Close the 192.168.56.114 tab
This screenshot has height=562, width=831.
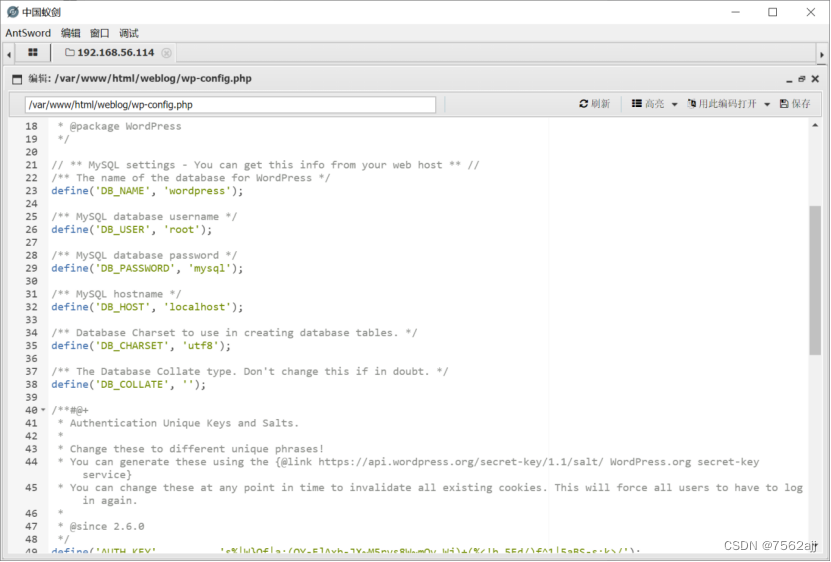coord(166,52)
